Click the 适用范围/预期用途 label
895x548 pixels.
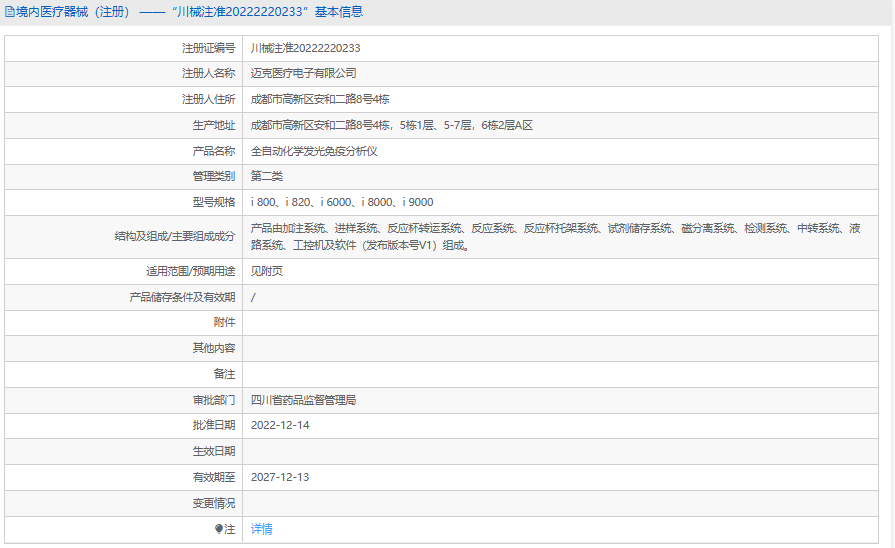point(191,271)
